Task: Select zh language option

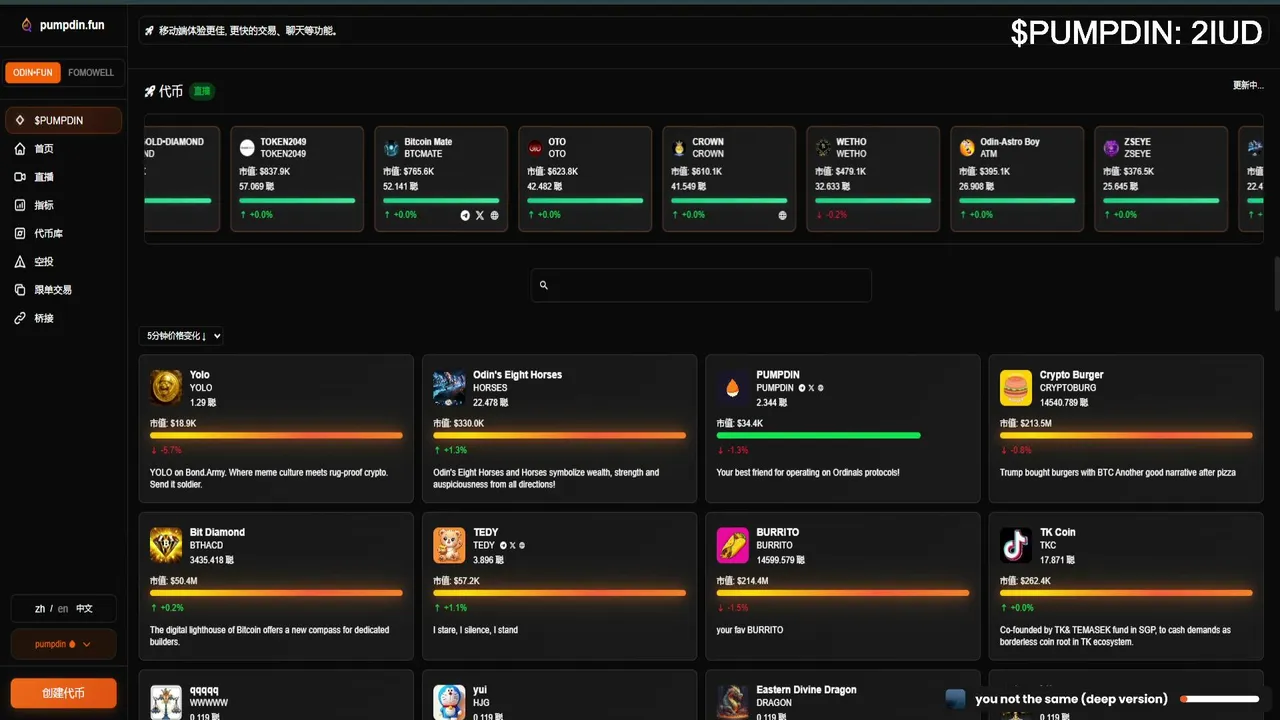Action: coord(40,609)
